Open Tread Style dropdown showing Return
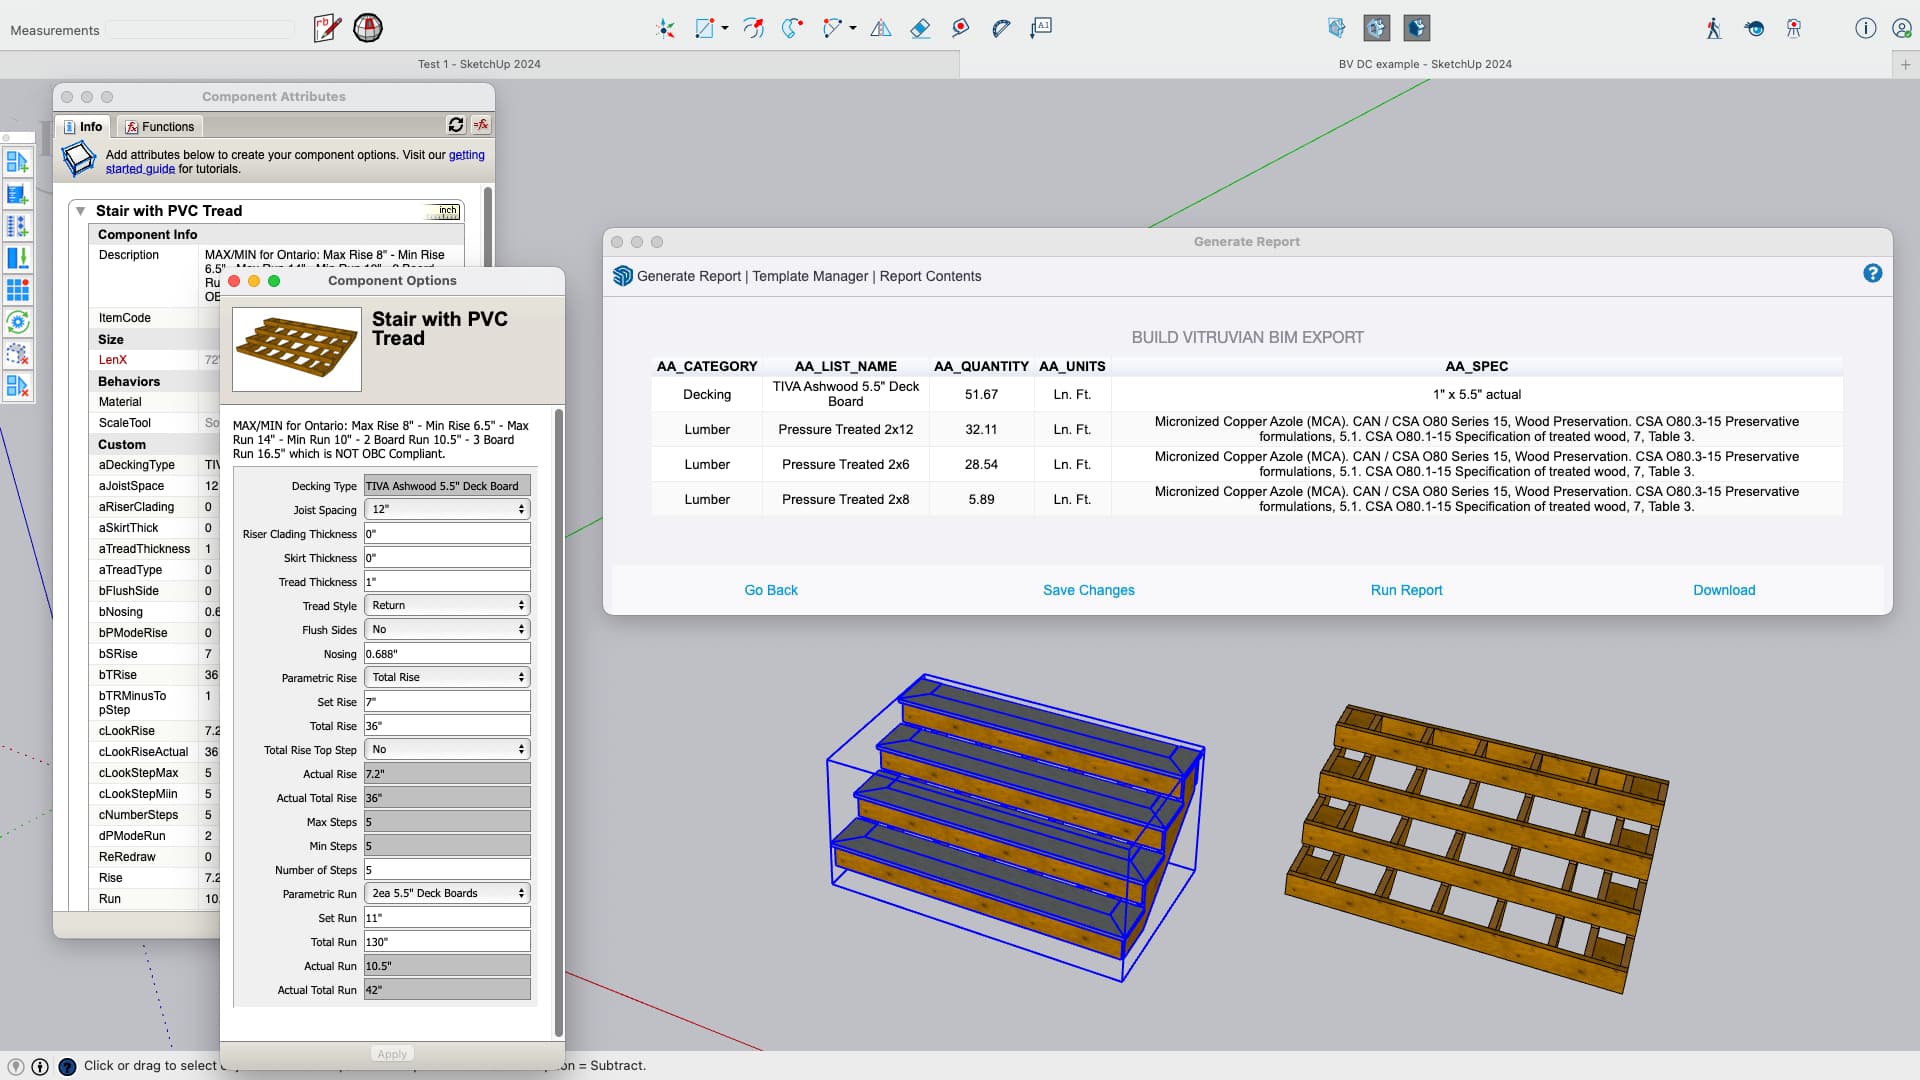 (447, 605)
